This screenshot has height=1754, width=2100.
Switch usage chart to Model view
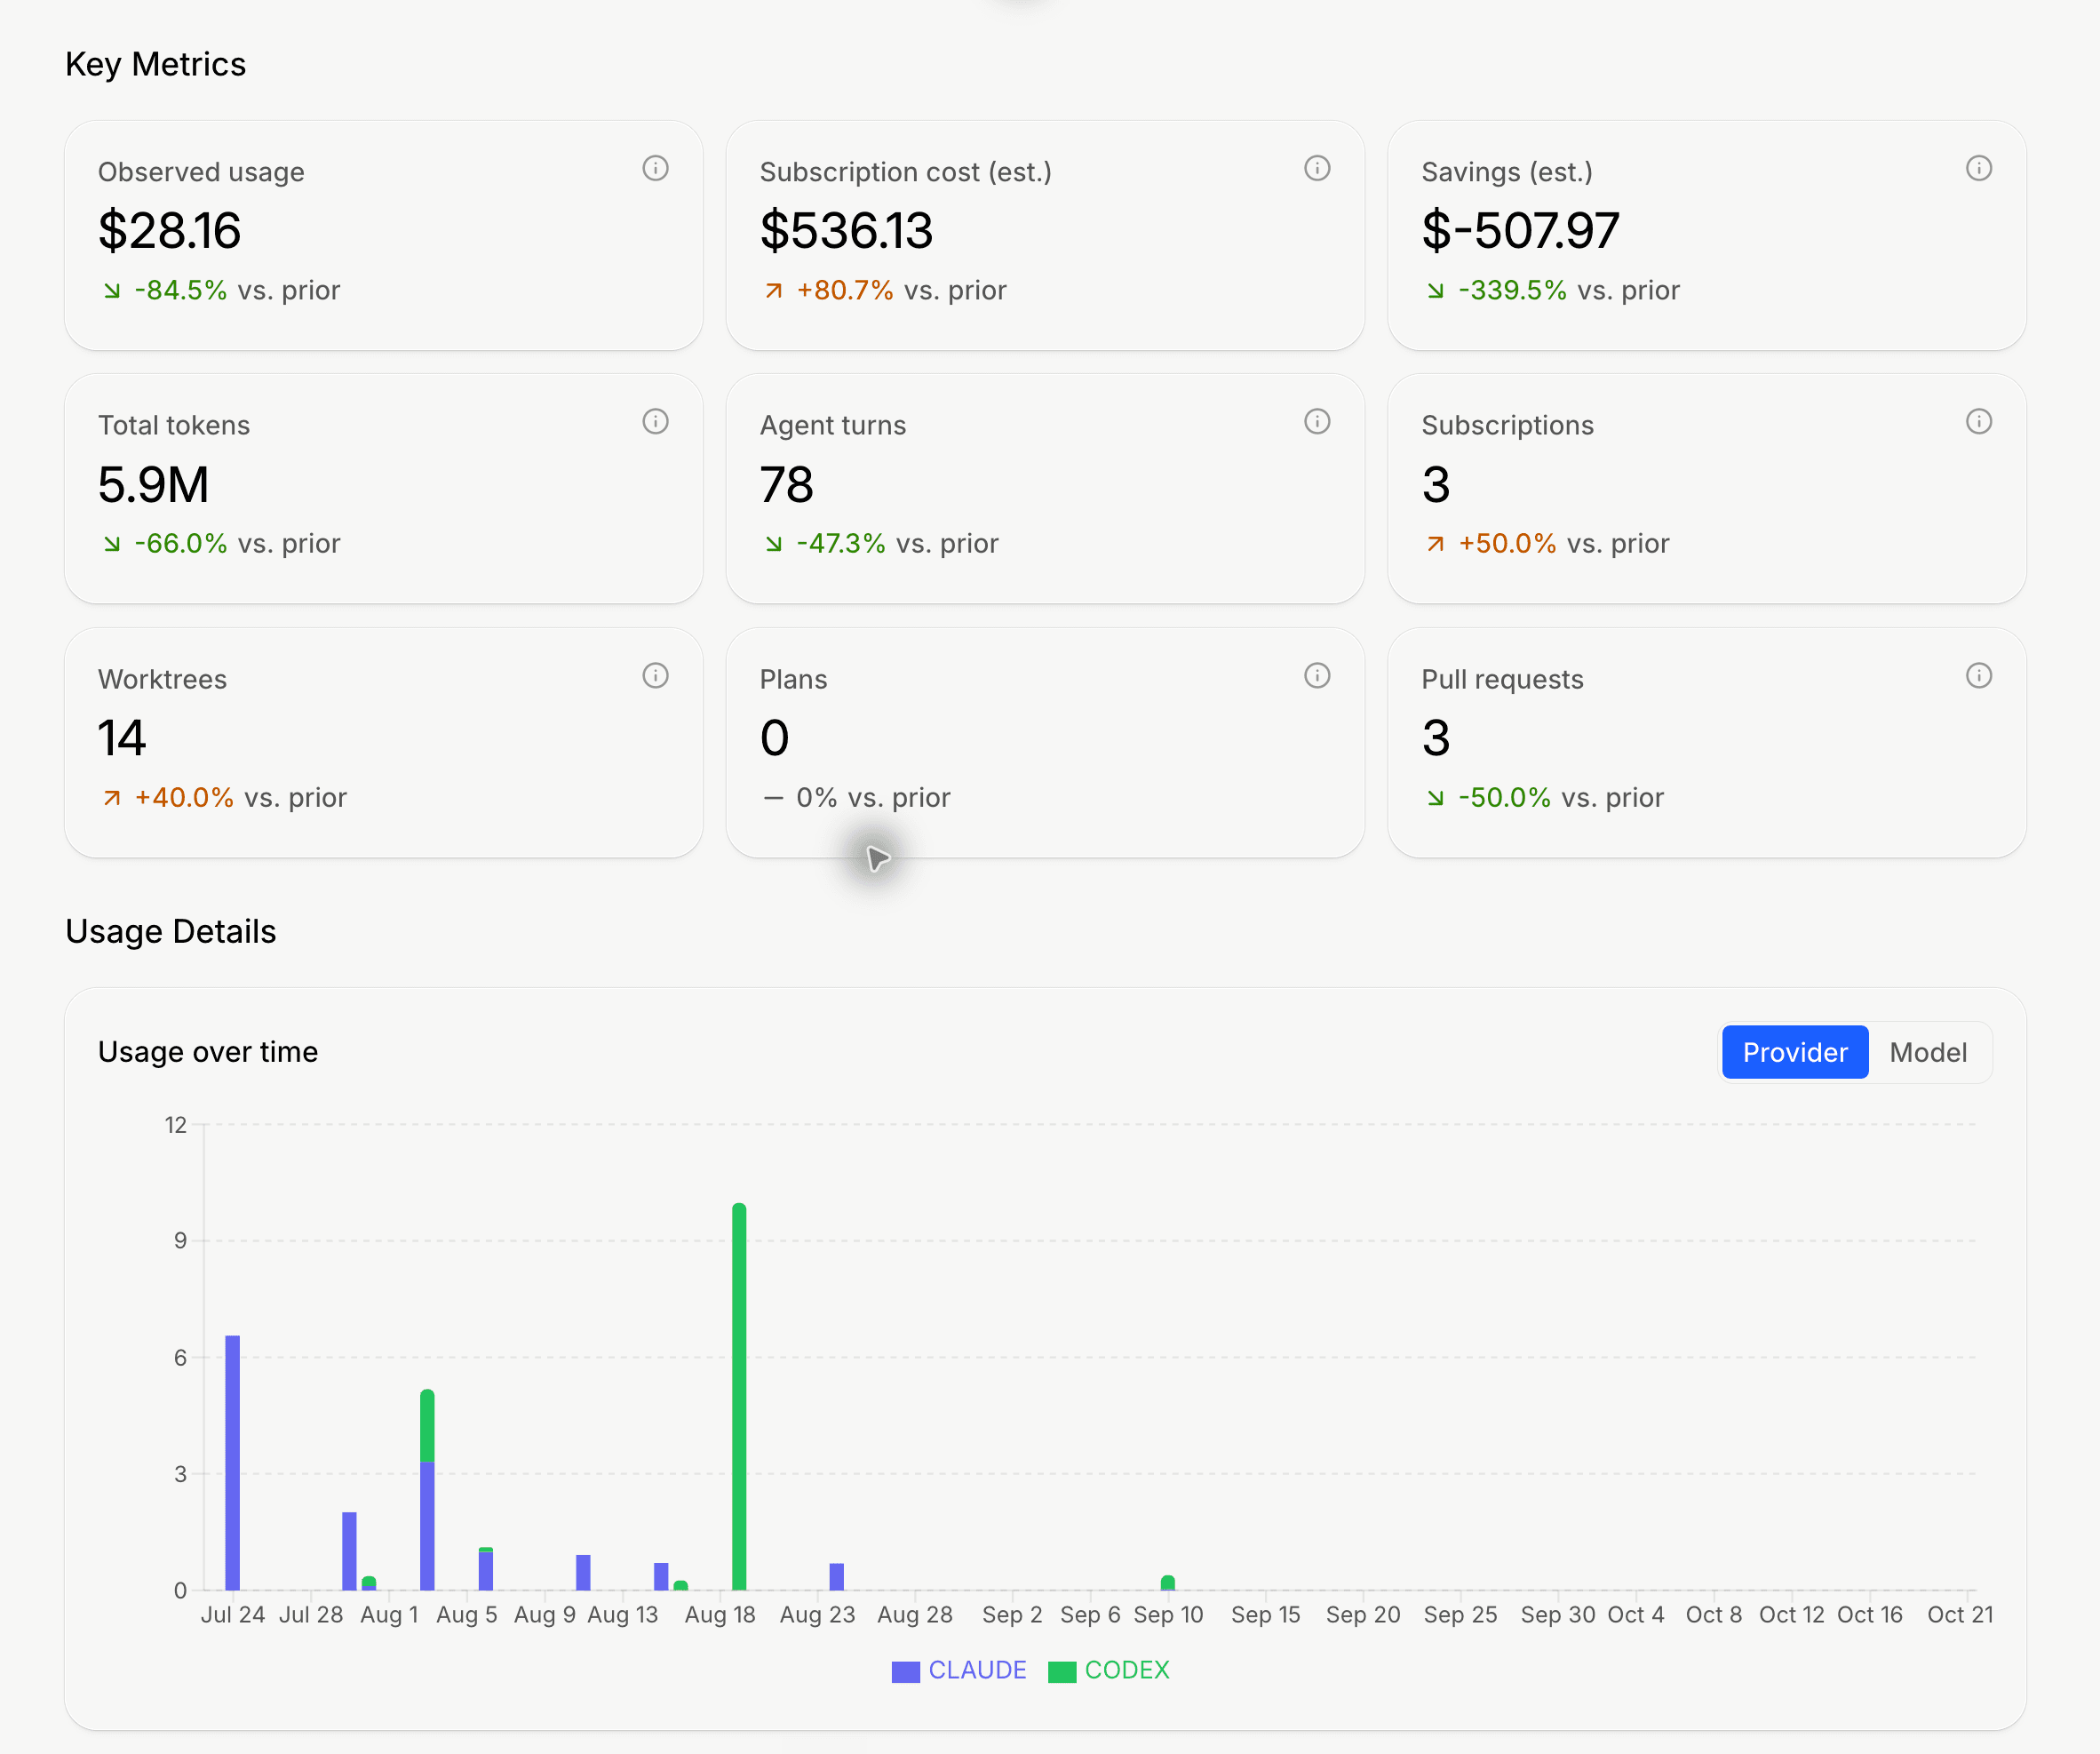click(1928, 1052)
